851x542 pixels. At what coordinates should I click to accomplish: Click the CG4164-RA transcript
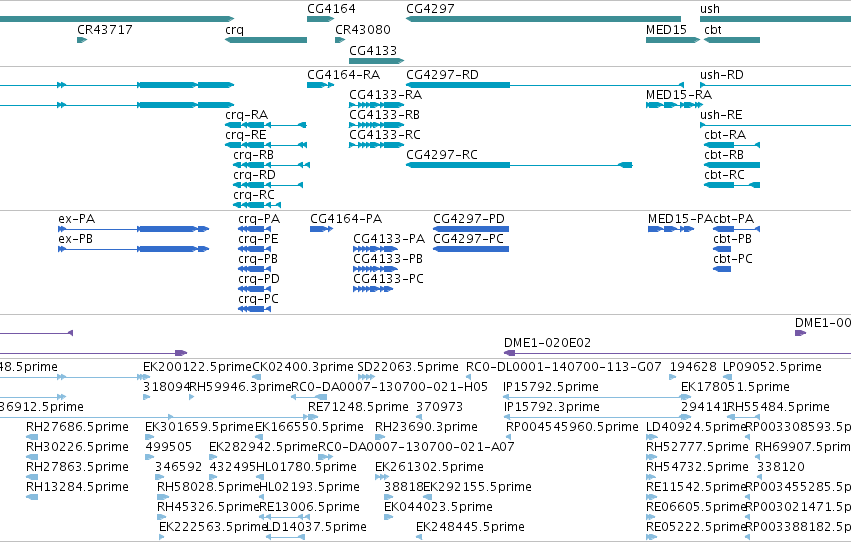pos(320,85)
